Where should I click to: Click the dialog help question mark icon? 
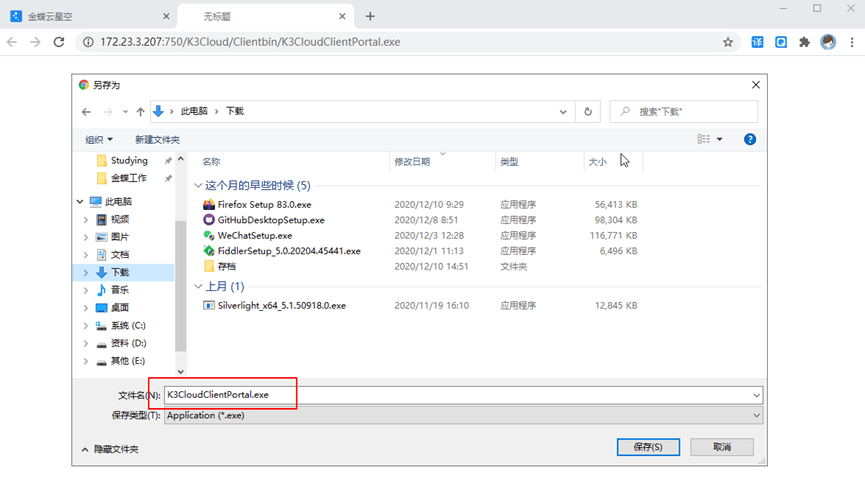pyautogui.click(x=749, y=139)
